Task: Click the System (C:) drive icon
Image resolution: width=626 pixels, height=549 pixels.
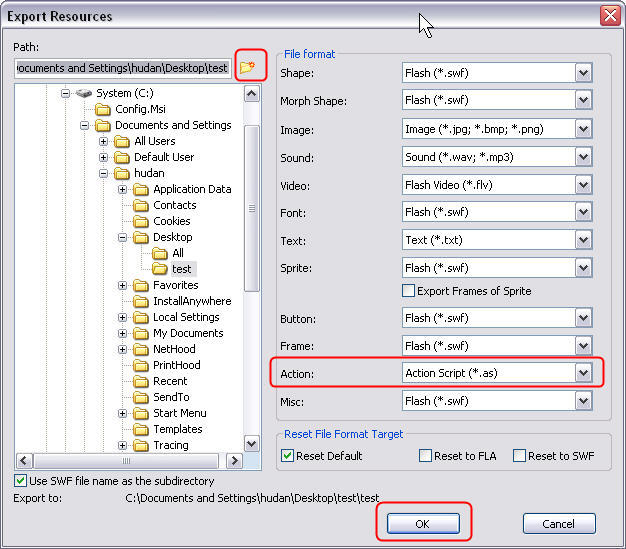Action: tap(84, 93)
